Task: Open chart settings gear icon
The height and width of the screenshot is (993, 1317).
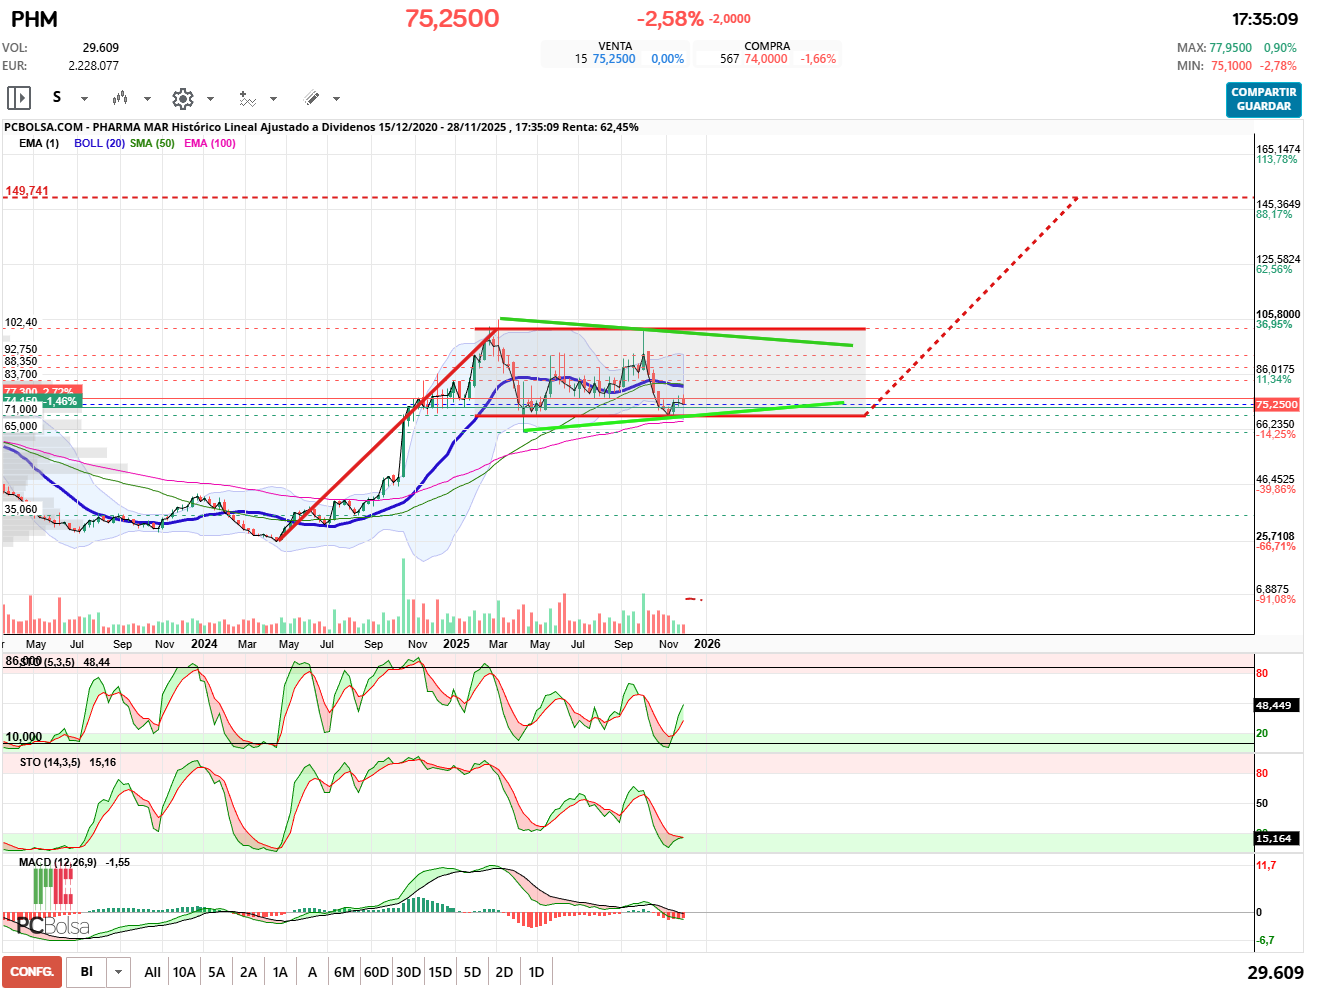Action: tap(182, 98)
